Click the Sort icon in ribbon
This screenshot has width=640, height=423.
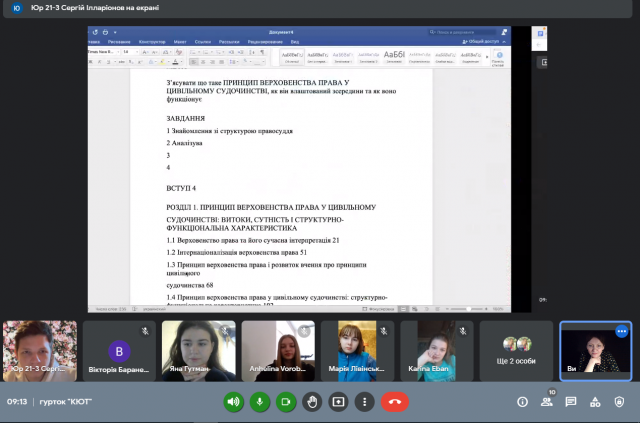252,52
